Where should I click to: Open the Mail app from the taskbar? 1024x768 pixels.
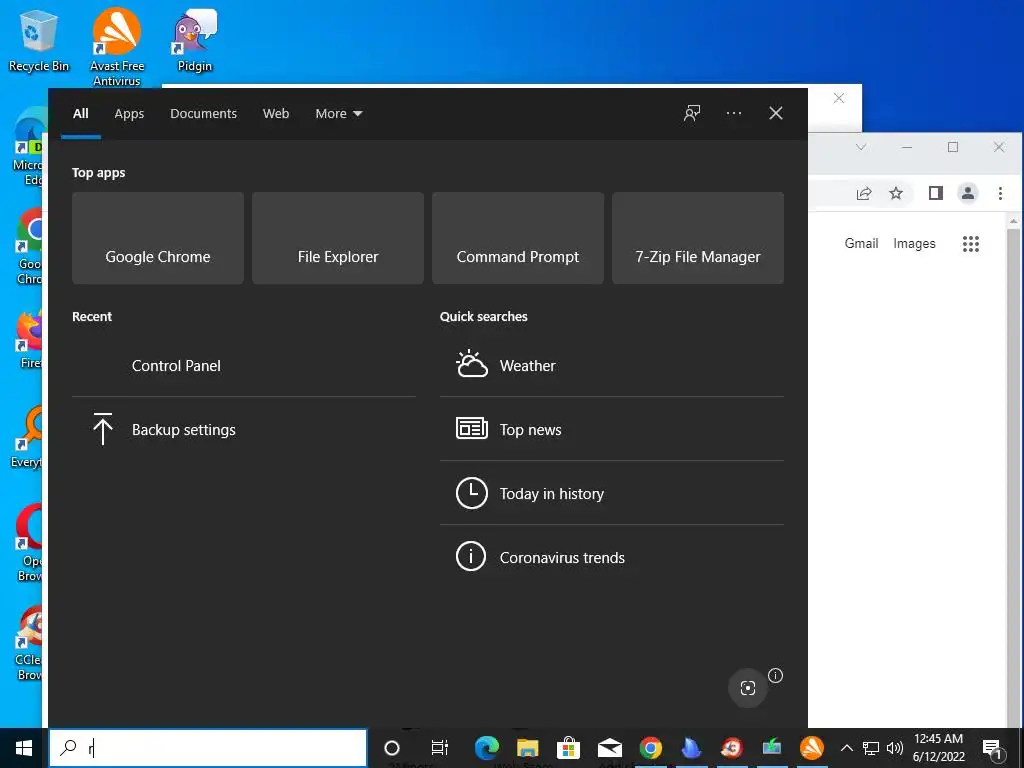(609, 748)
